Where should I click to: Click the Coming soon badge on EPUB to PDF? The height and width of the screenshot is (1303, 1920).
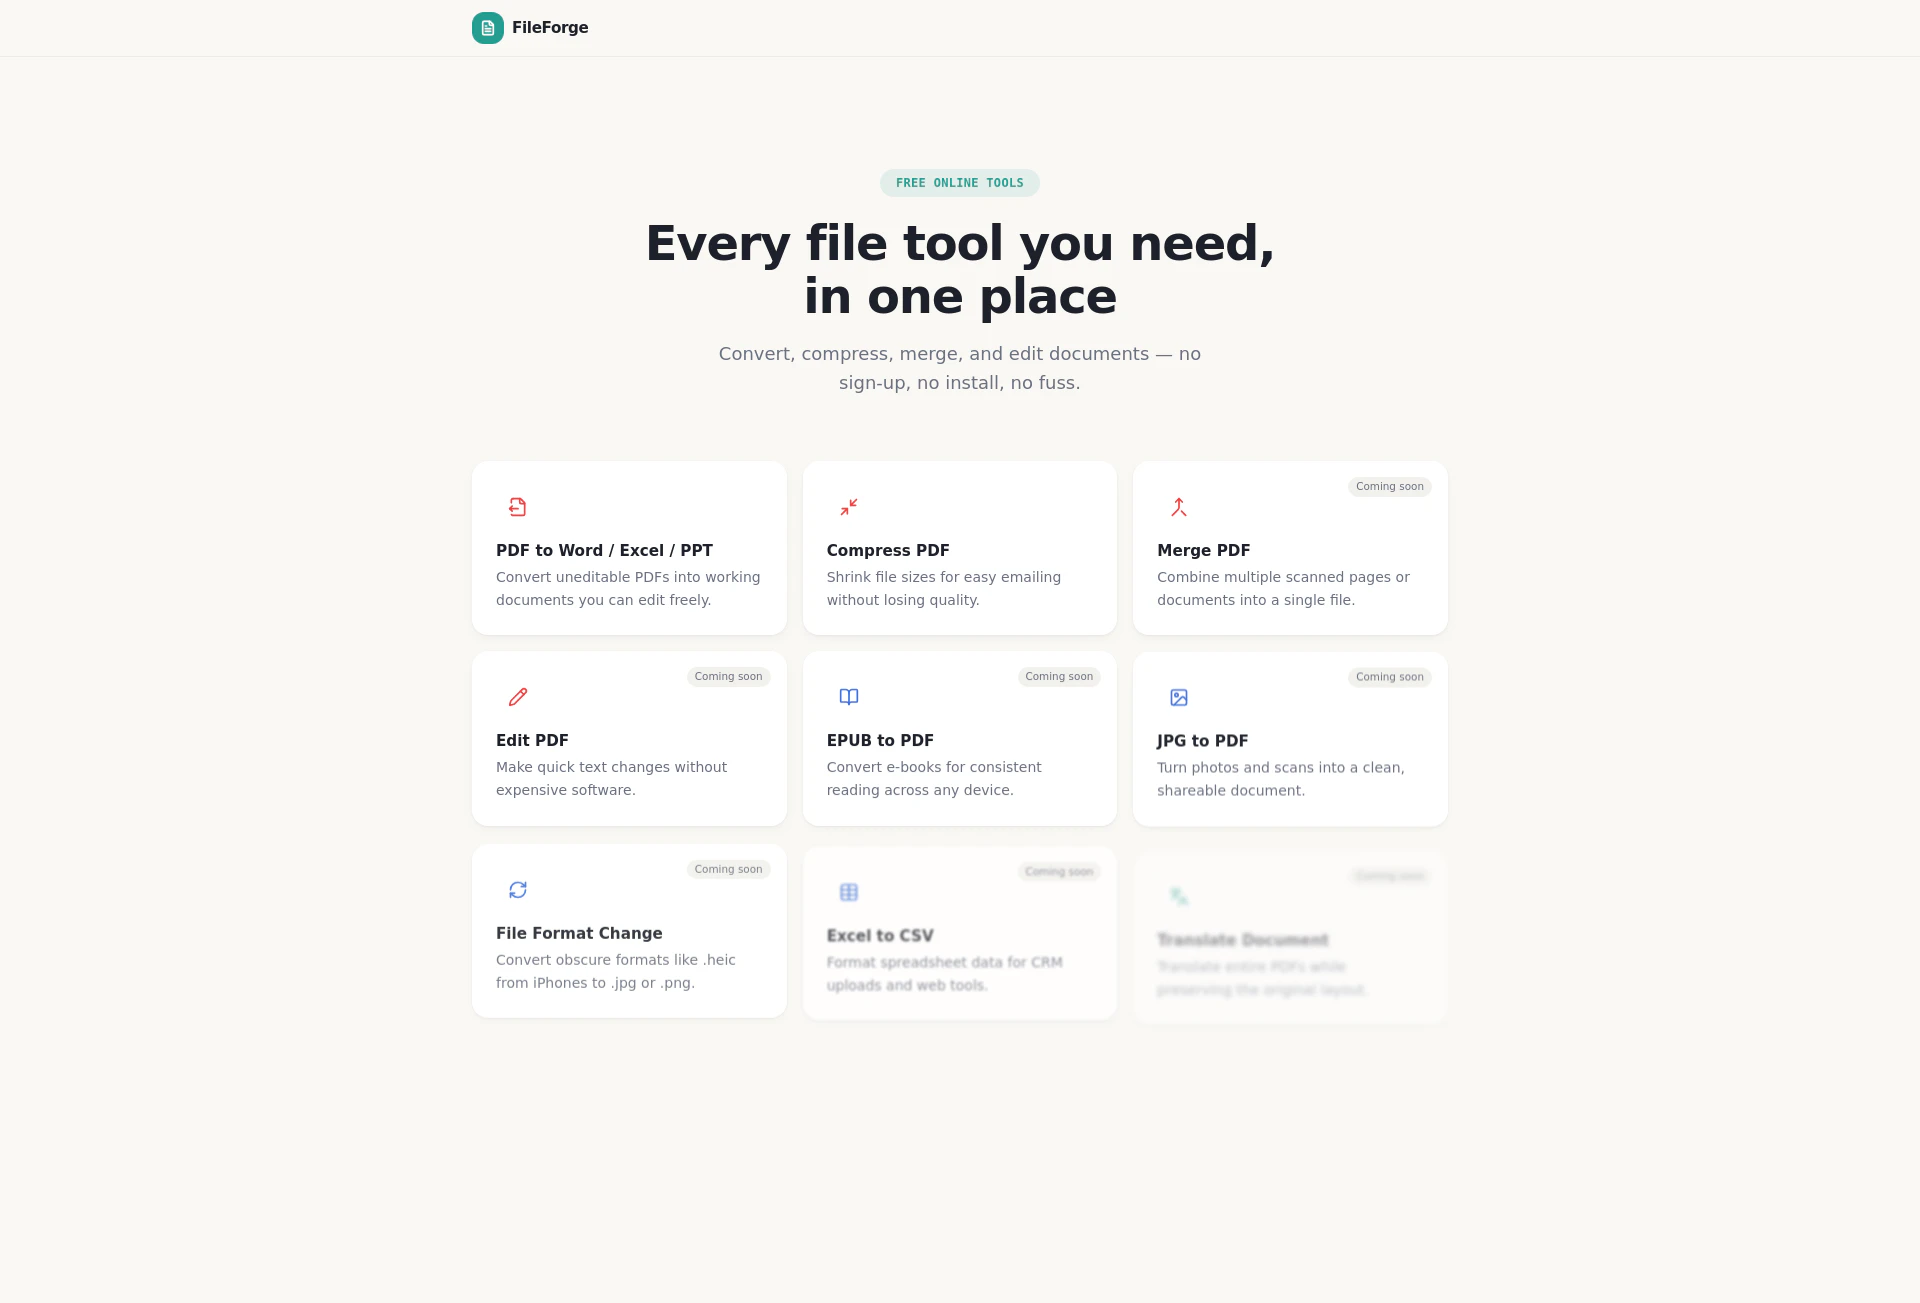tap(1058, 677)
